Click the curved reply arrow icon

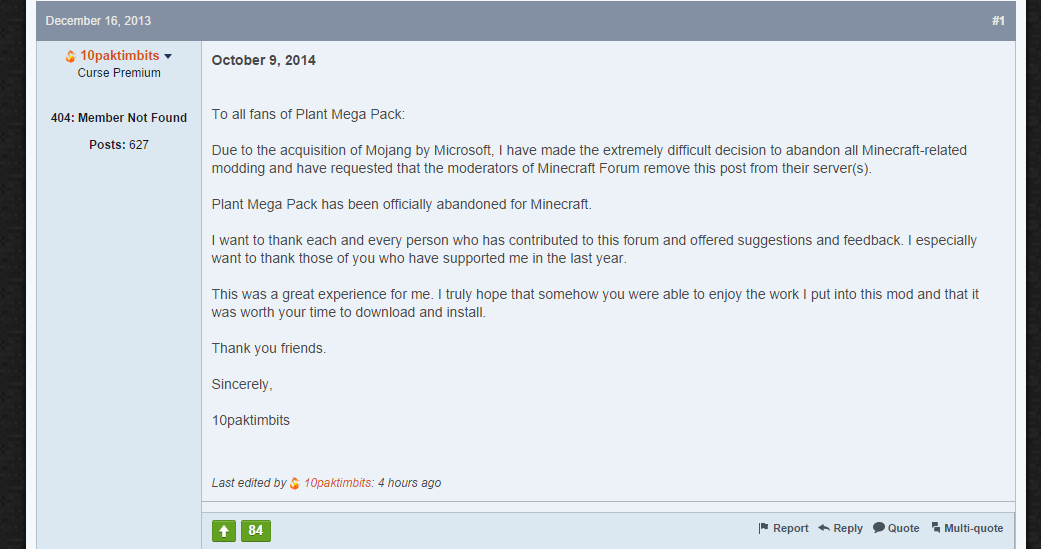824,528
